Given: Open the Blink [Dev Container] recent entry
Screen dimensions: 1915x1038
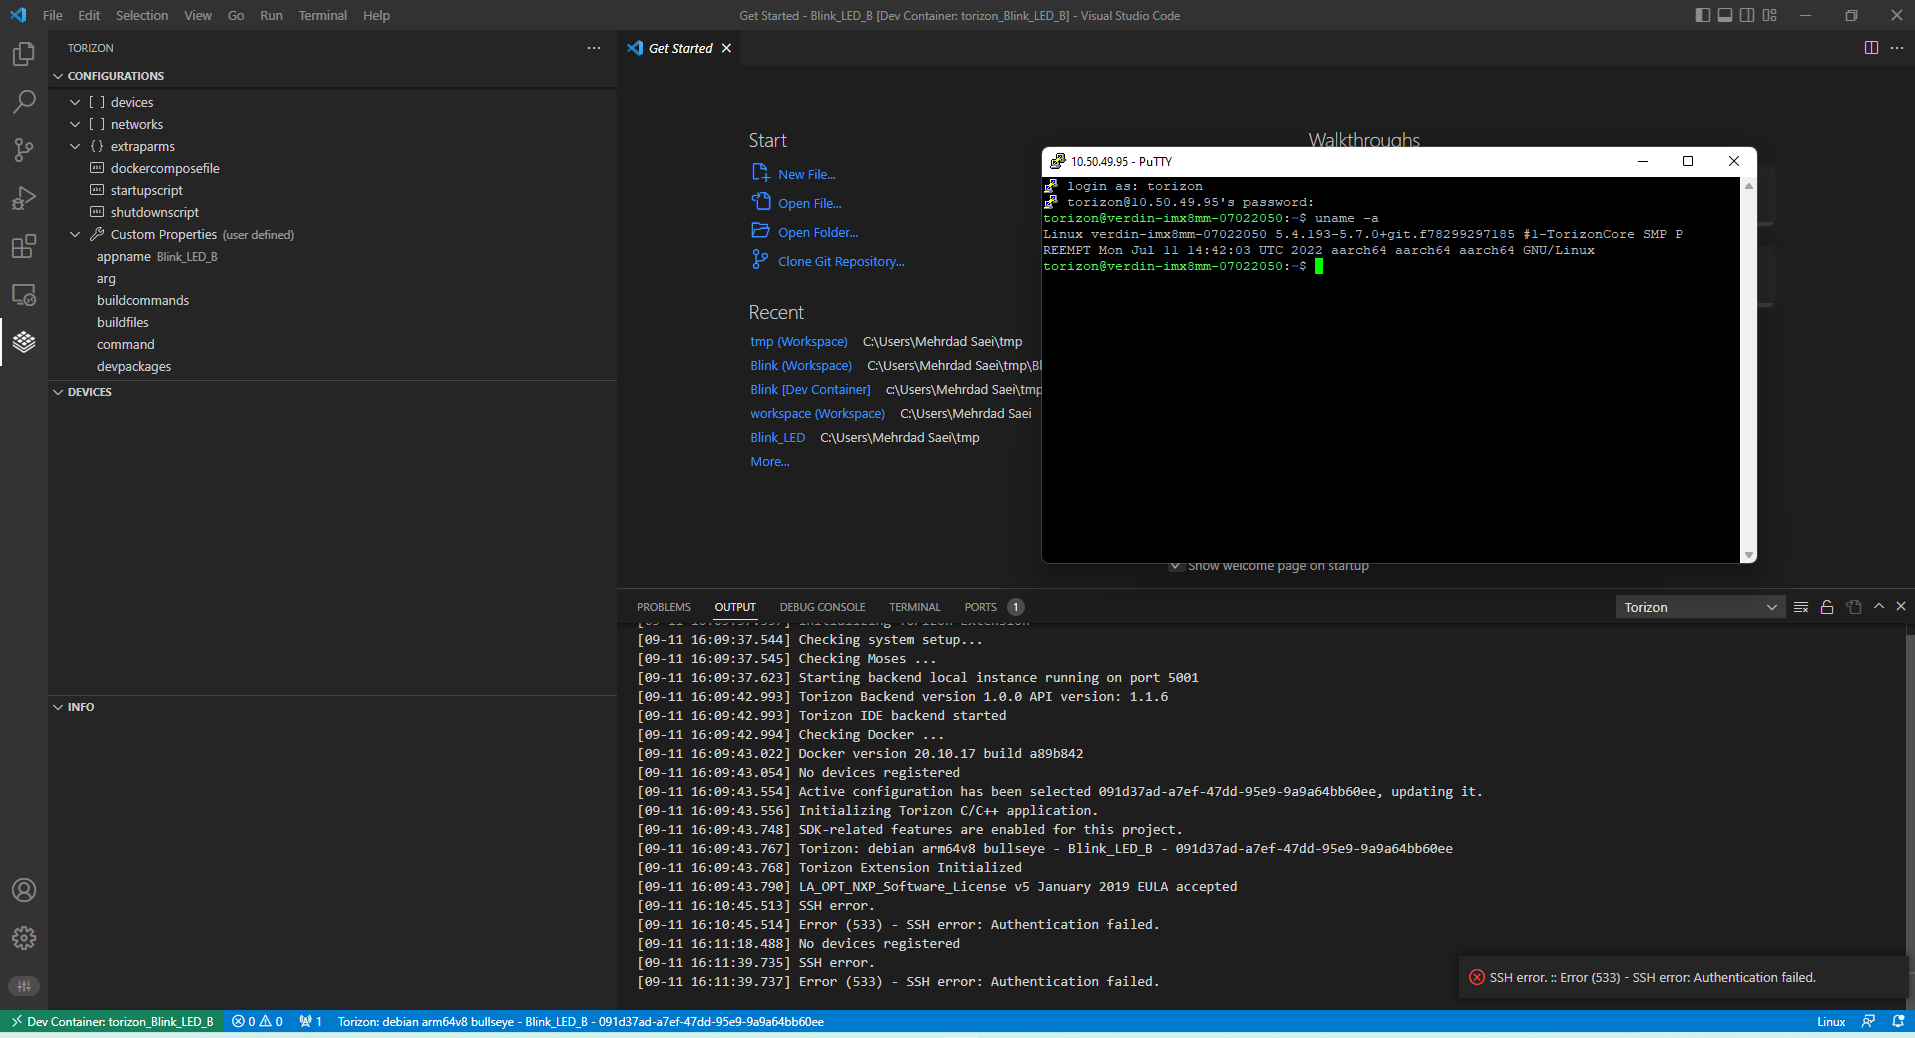Looking at the screenshot, I should (810, 390).
